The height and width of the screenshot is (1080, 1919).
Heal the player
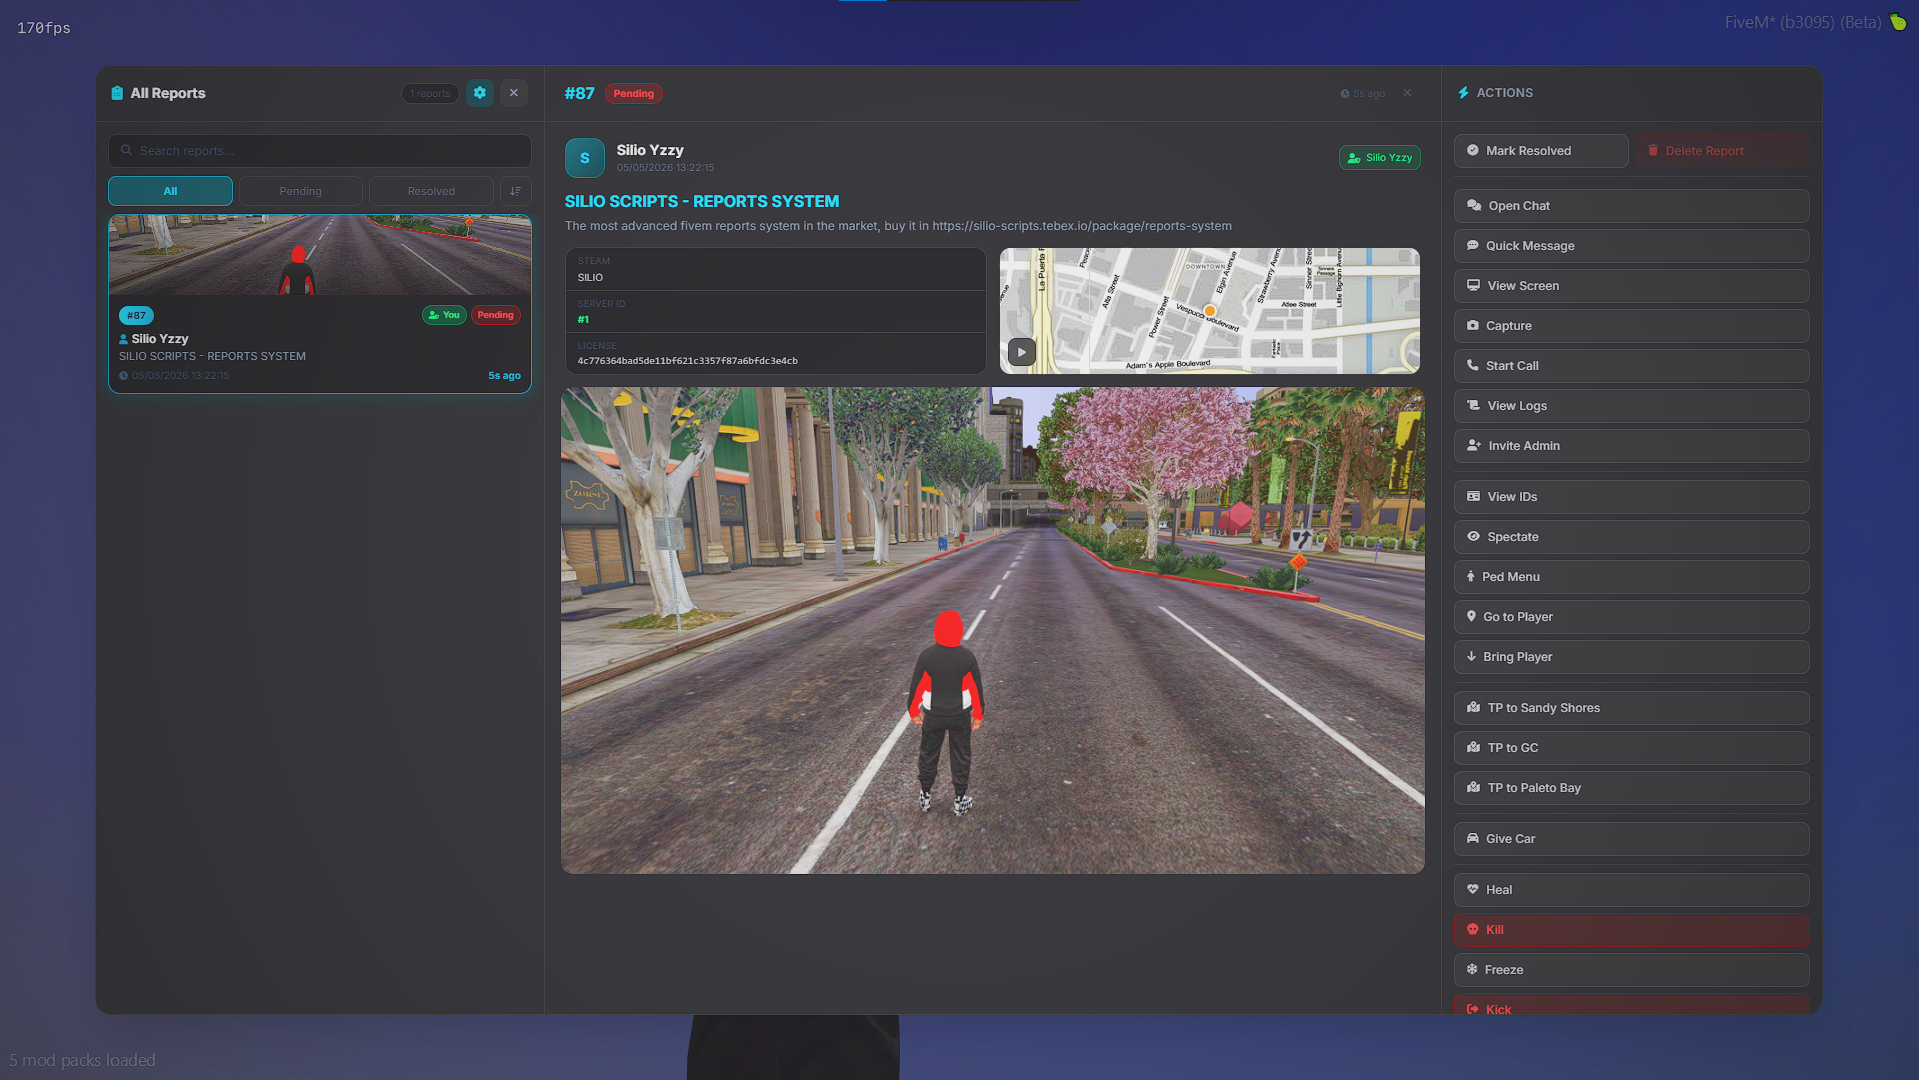click(1632, 890)
